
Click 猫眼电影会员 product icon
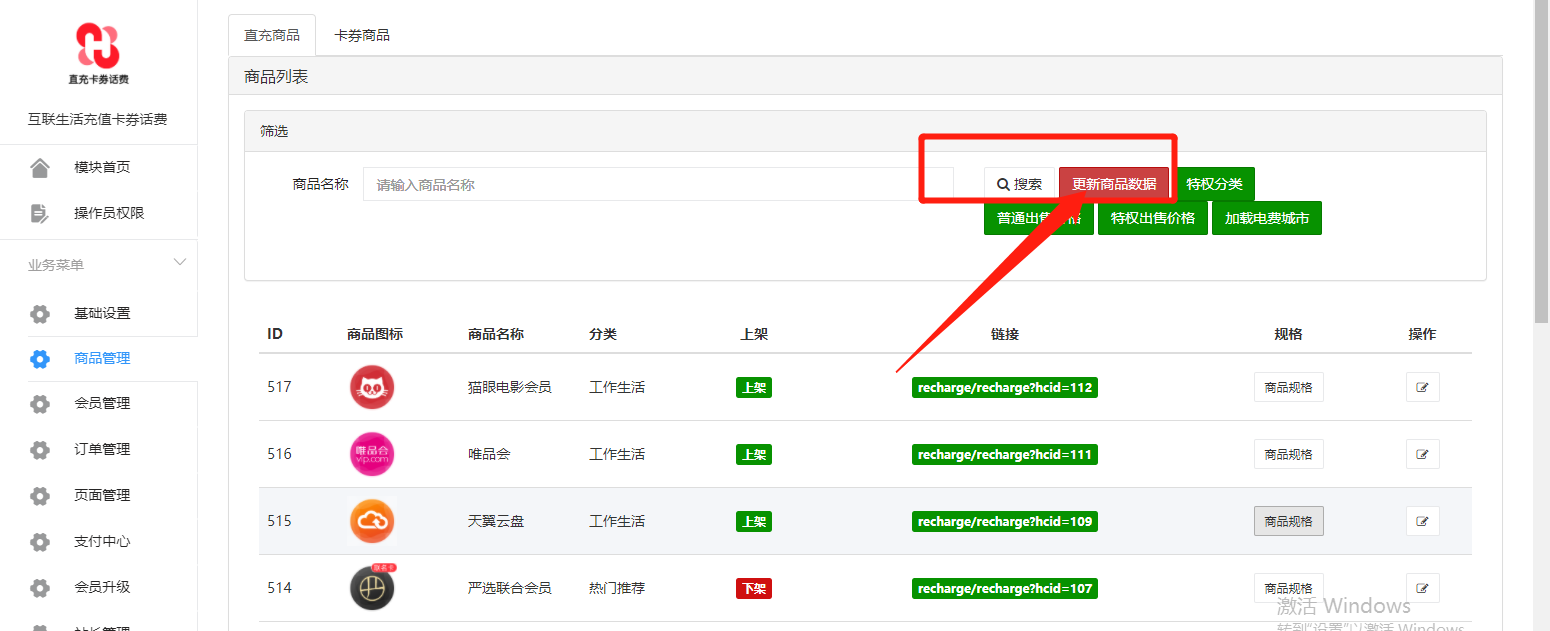[x=372, y=387]
